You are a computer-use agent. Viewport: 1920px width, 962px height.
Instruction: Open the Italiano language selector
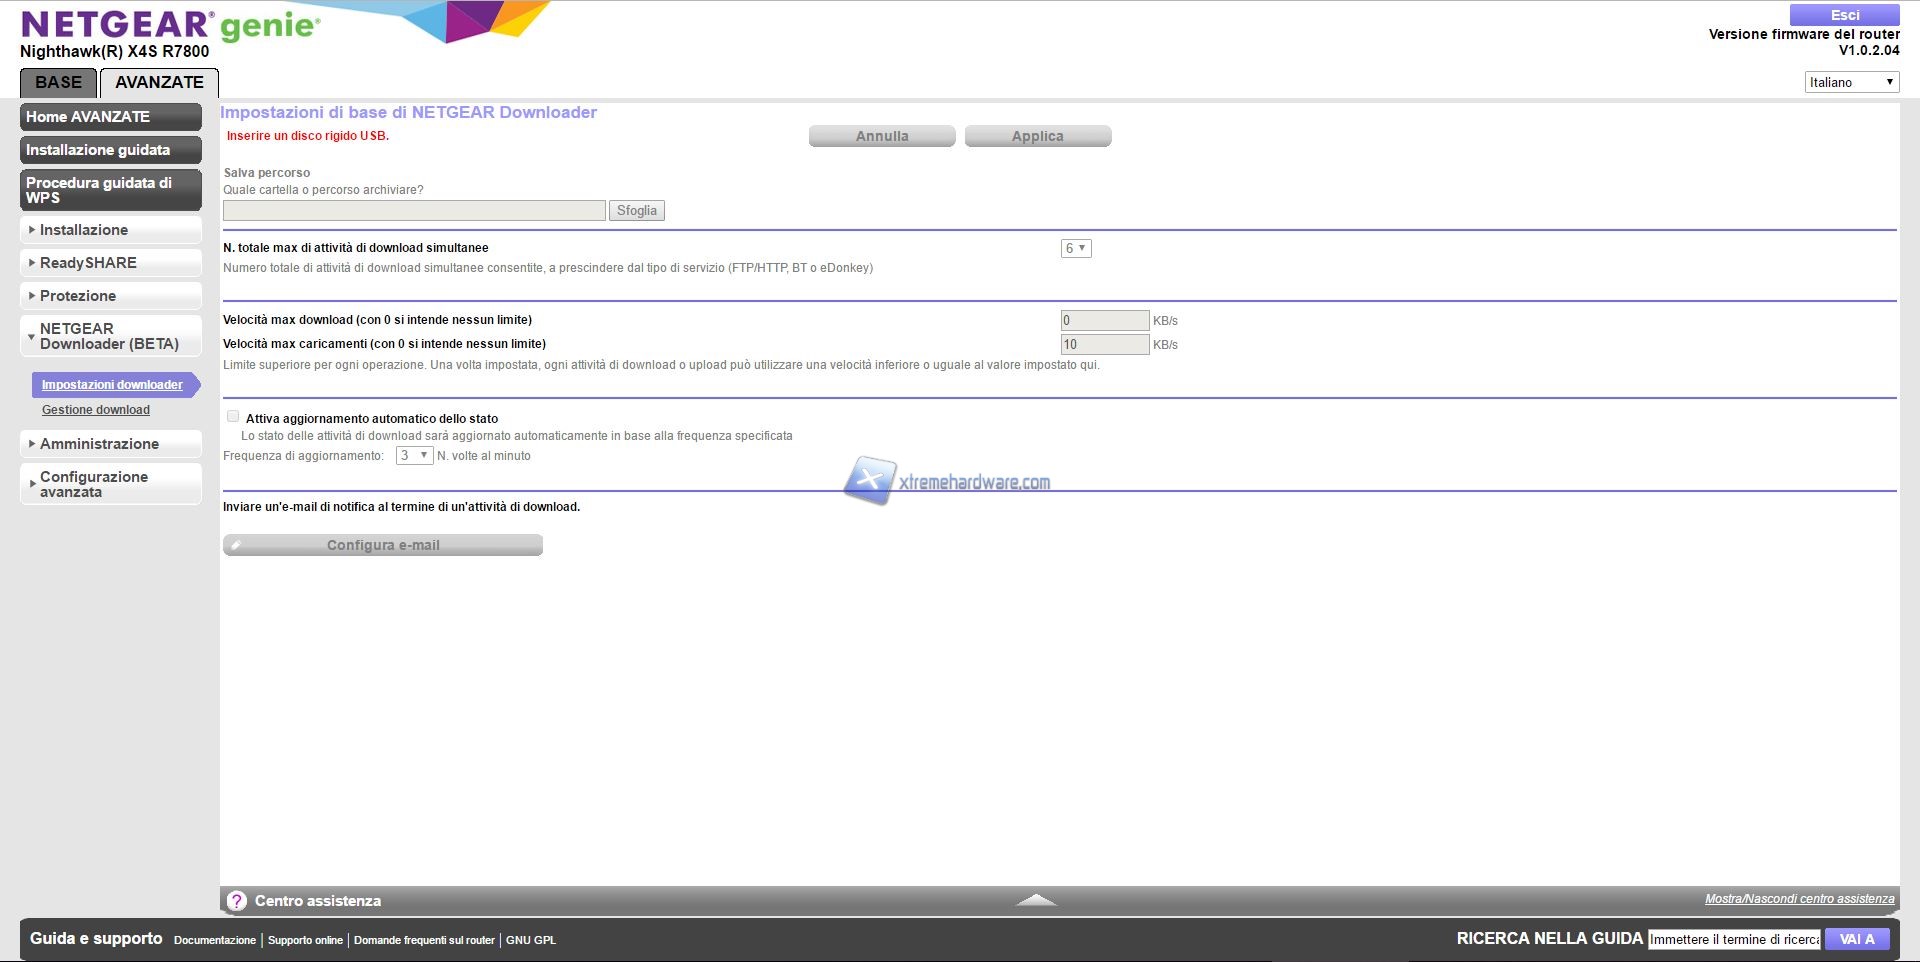(1851, 82)
